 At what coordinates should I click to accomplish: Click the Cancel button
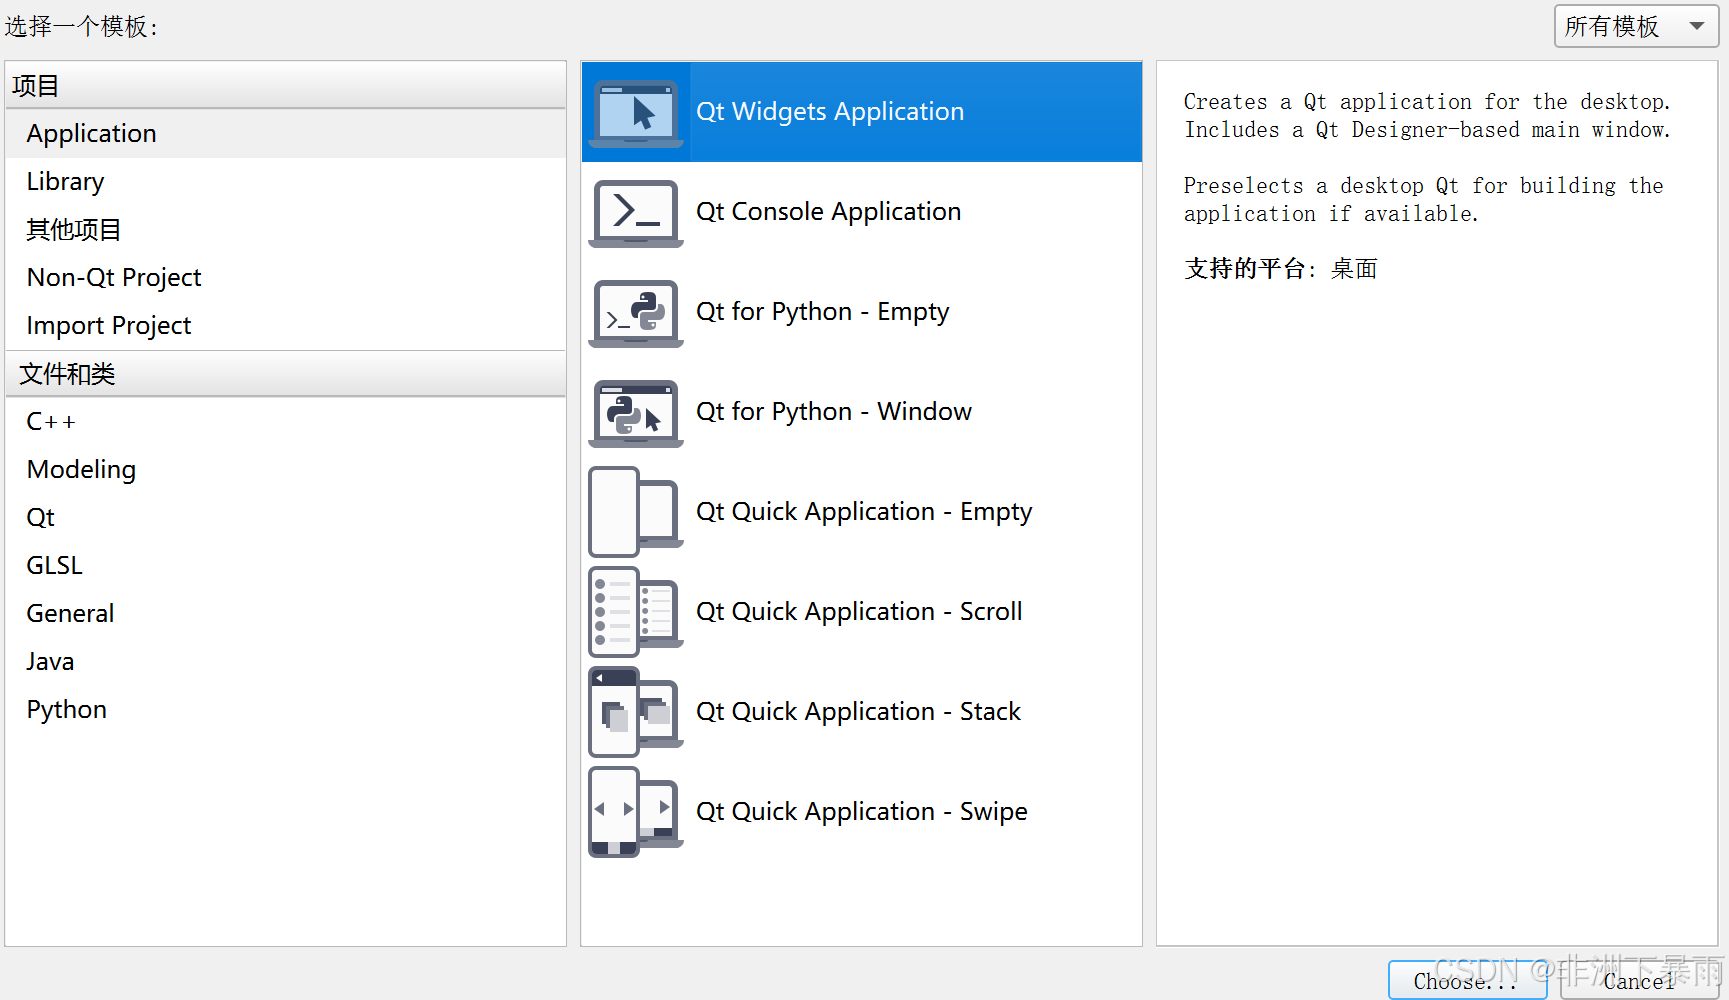(x=1639, y=981)
